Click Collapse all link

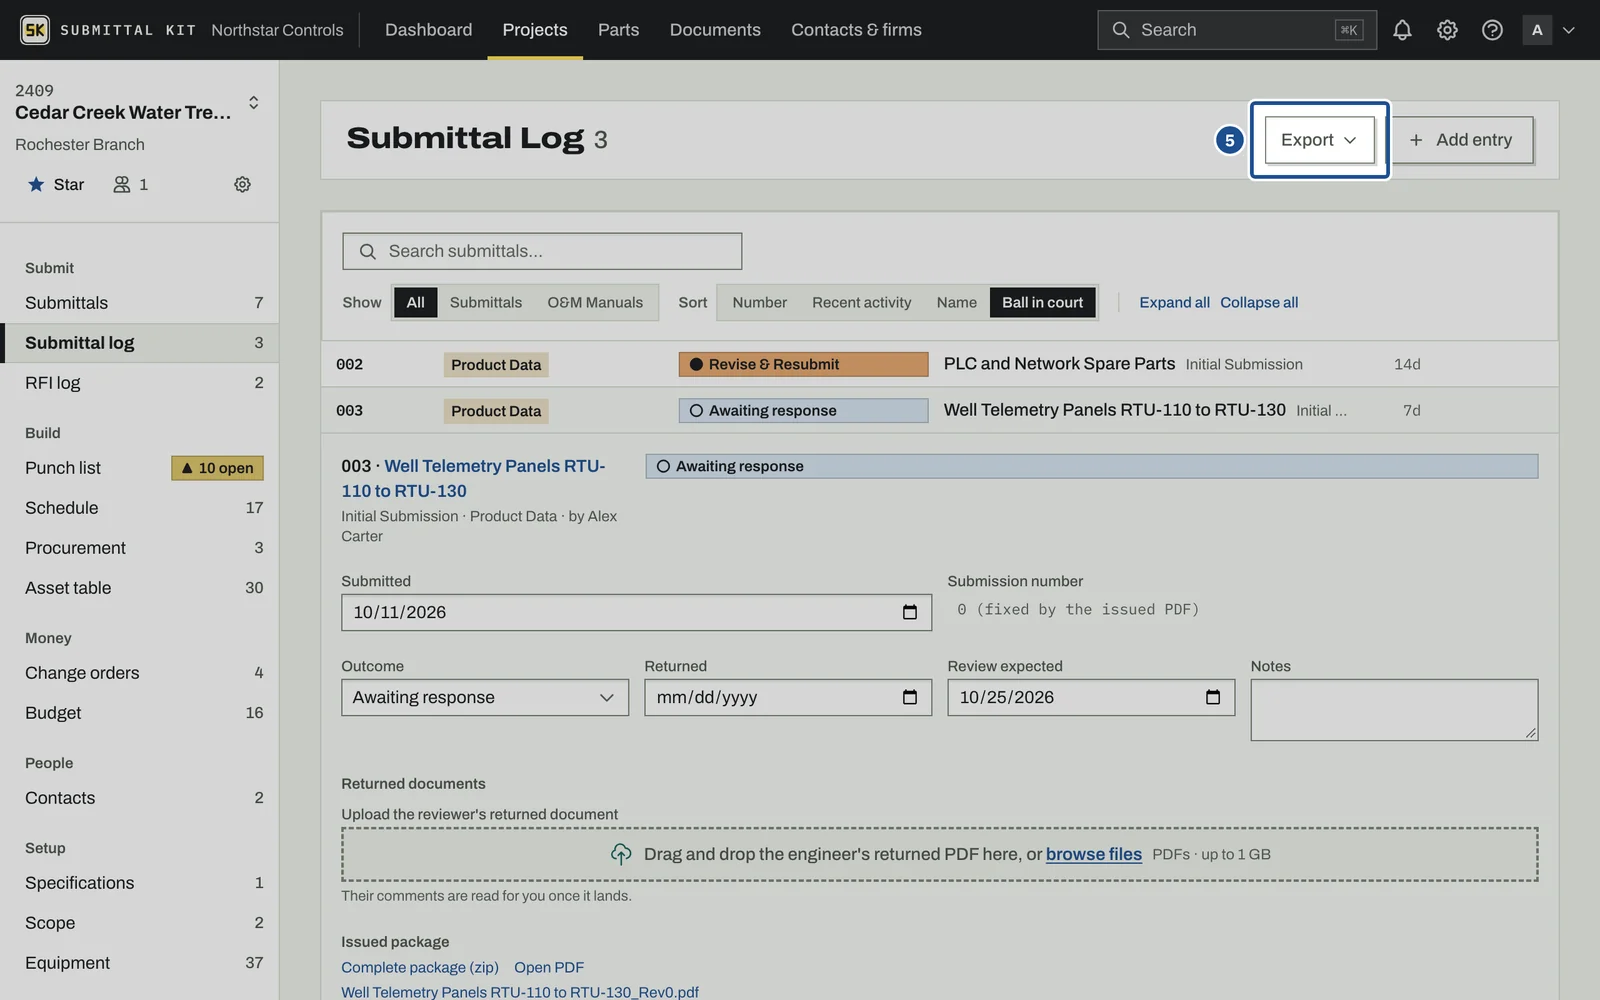point(1259,302)
